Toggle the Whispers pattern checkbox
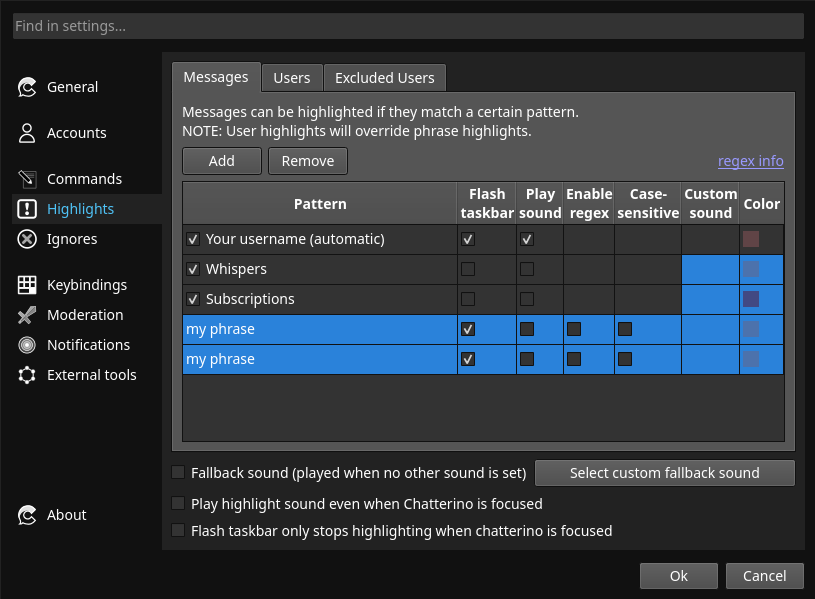Image resolution: width=815 pixels, height=599 pixels. (193, 269)
